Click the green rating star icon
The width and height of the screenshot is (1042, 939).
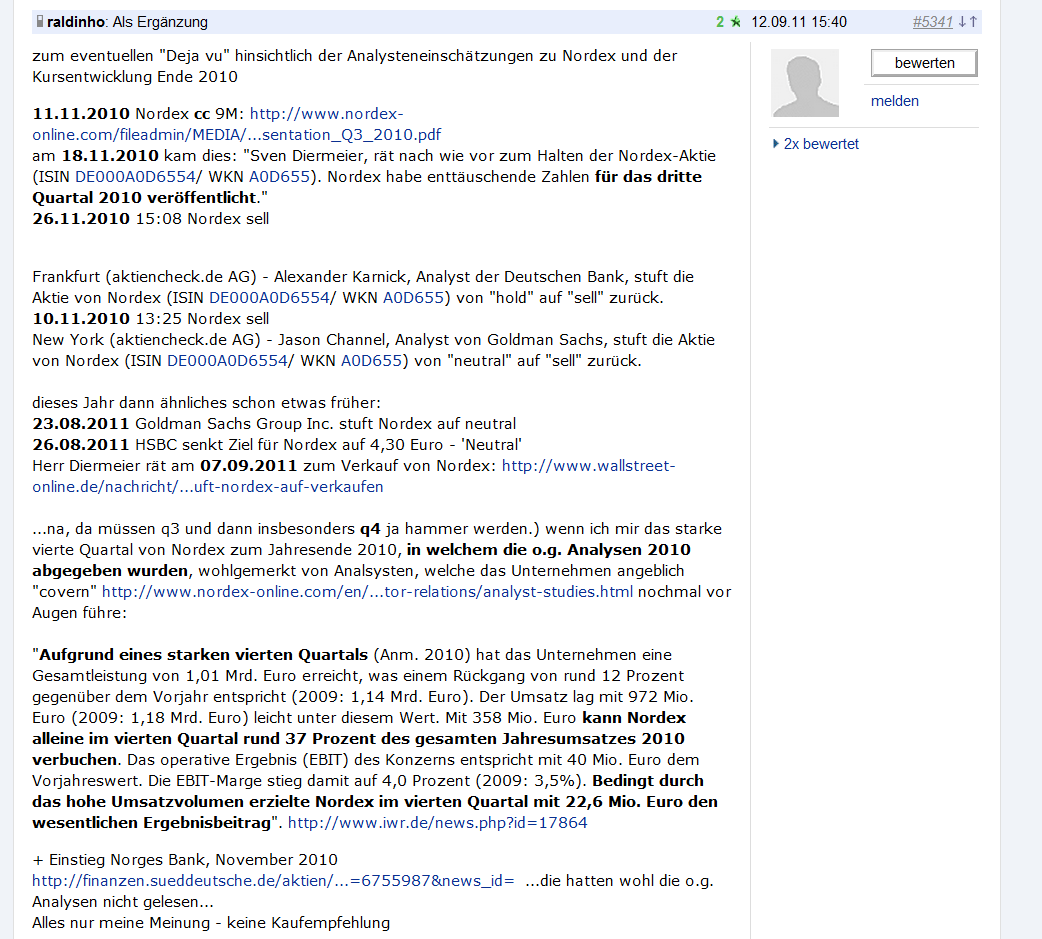(736, 22)
